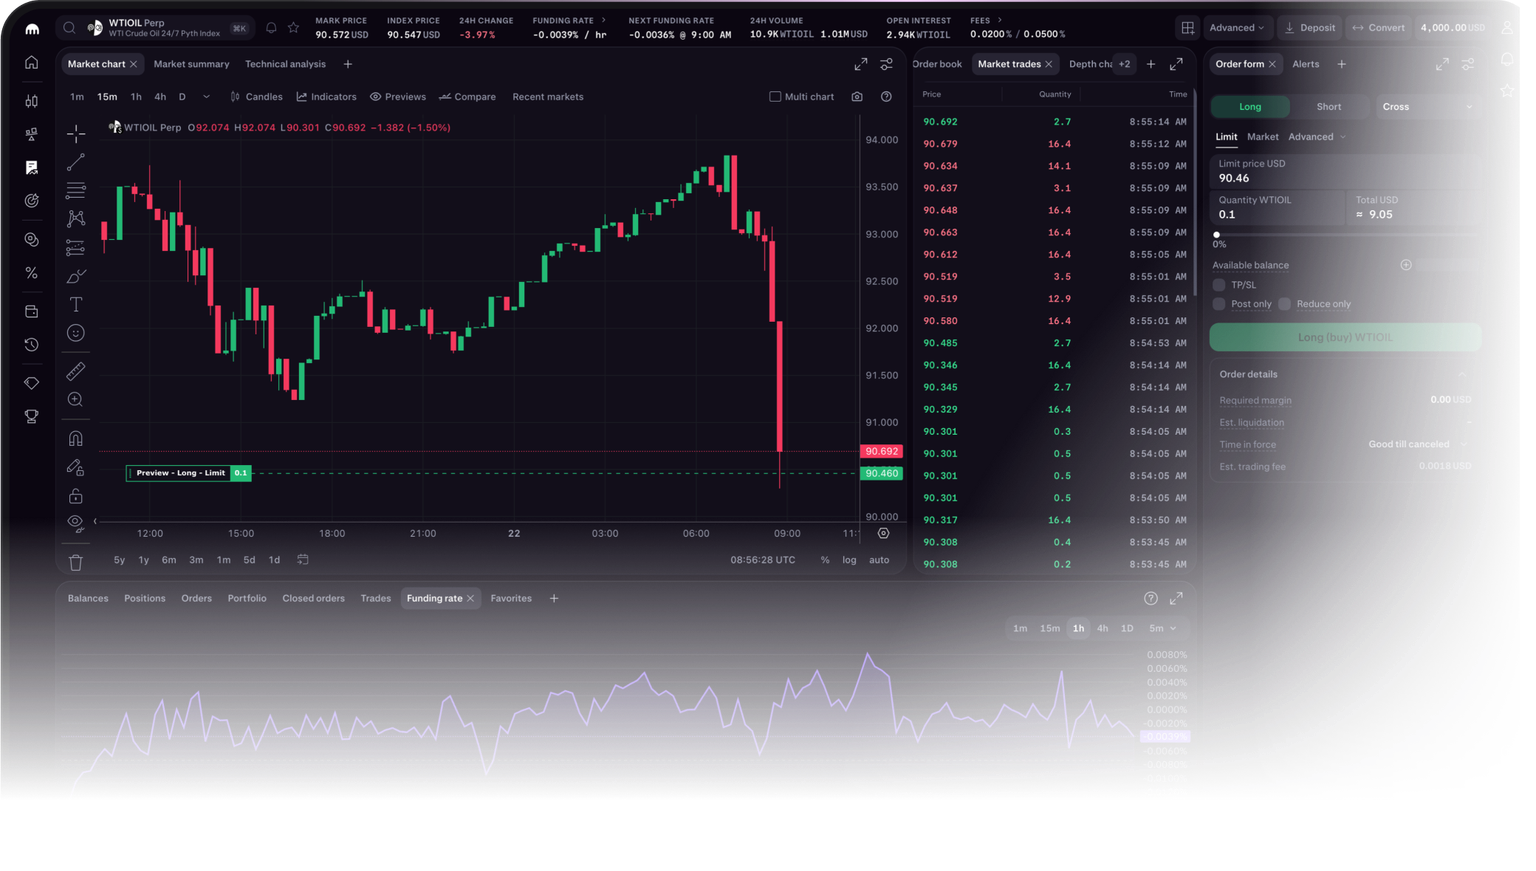This screenshot has width=1536, height=871.
Task: Enable the Reduce only option
Action: (x=1285, y=304)
